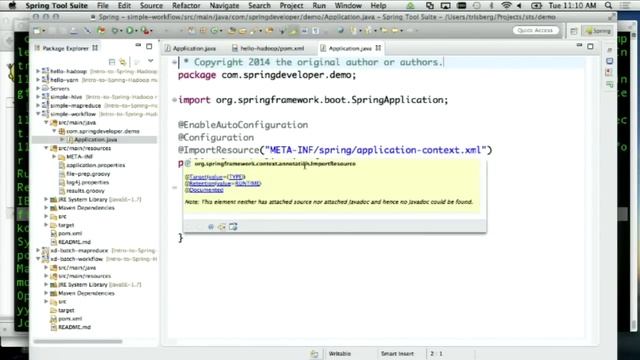Minimize the Package Explorer view
Image resolution: width=640 pixels, height=360 pixels.
click(138, 46)
